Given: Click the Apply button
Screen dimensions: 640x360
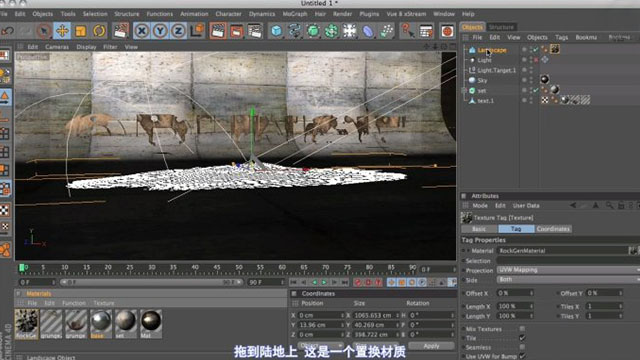Looking at the screenshot, I should [431, 346].
